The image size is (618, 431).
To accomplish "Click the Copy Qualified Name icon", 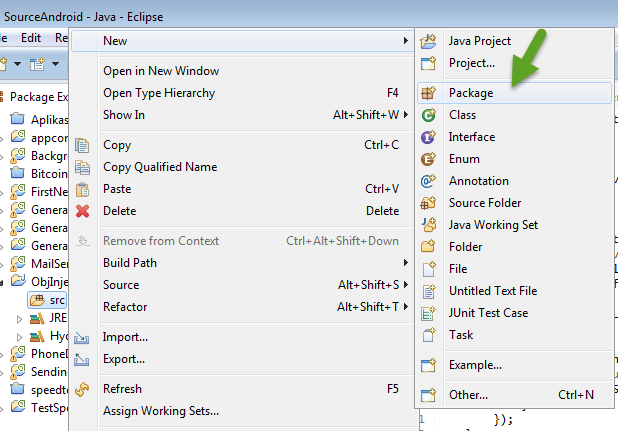I will click(82, 167).
